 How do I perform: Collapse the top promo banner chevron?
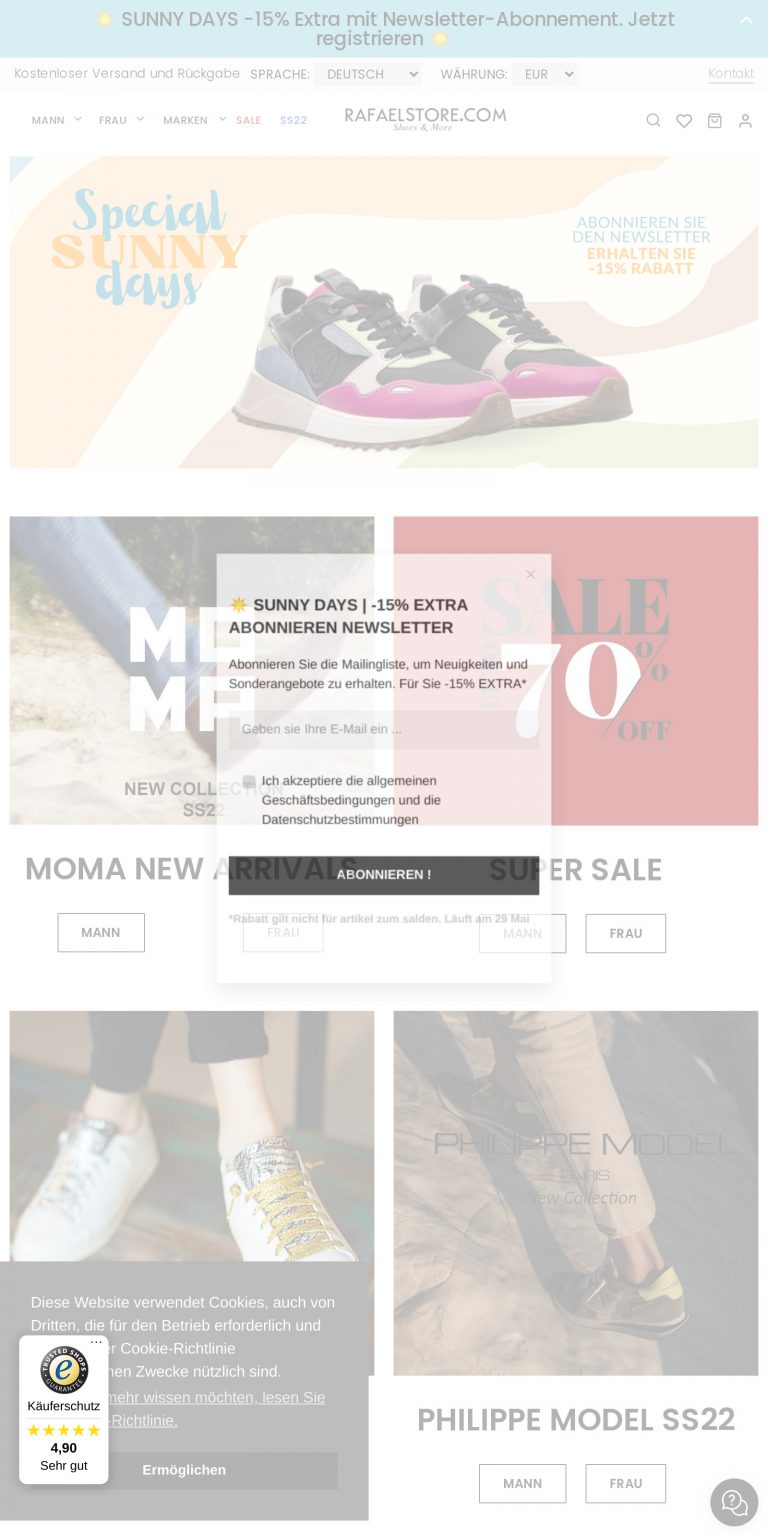pyautogui.click(x=746, y=20)
